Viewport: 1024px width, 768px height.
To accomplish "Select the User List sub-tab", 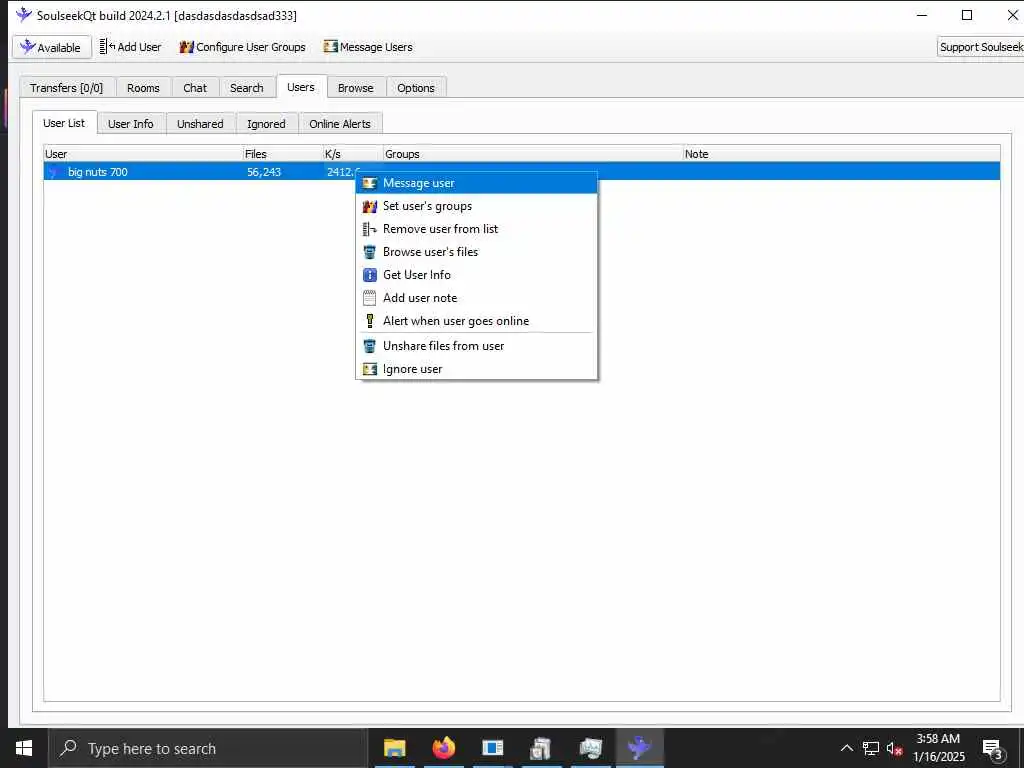I will [64, 123].
